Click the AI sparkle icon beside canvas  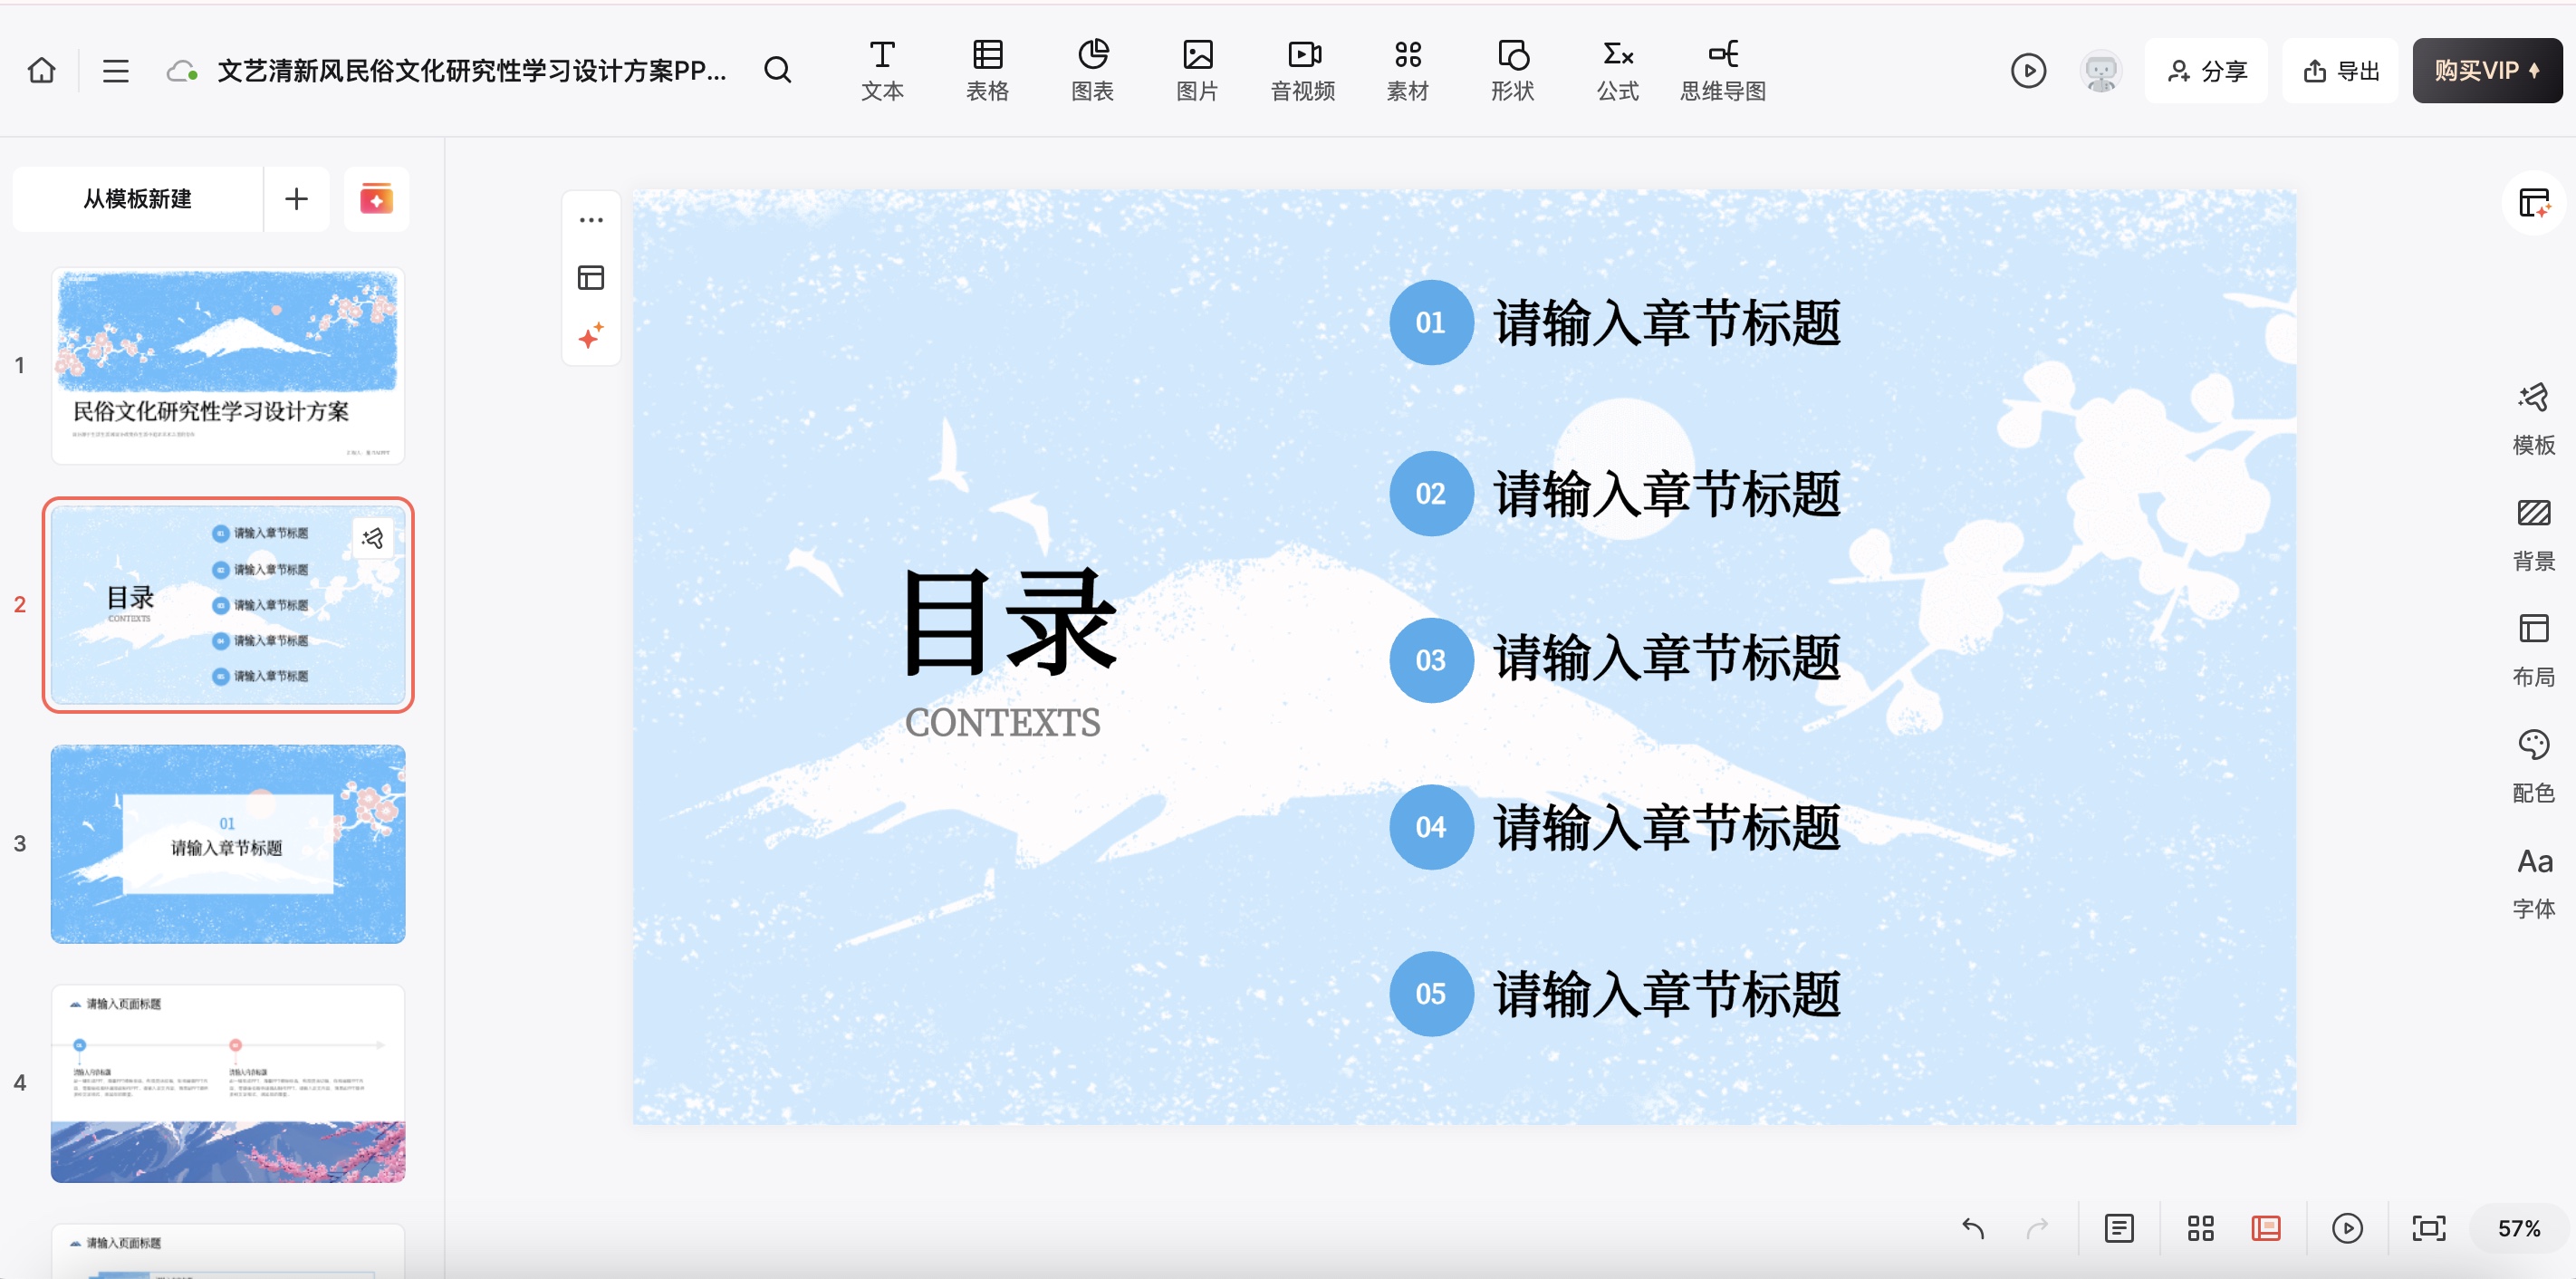click(x=591, y=336)
